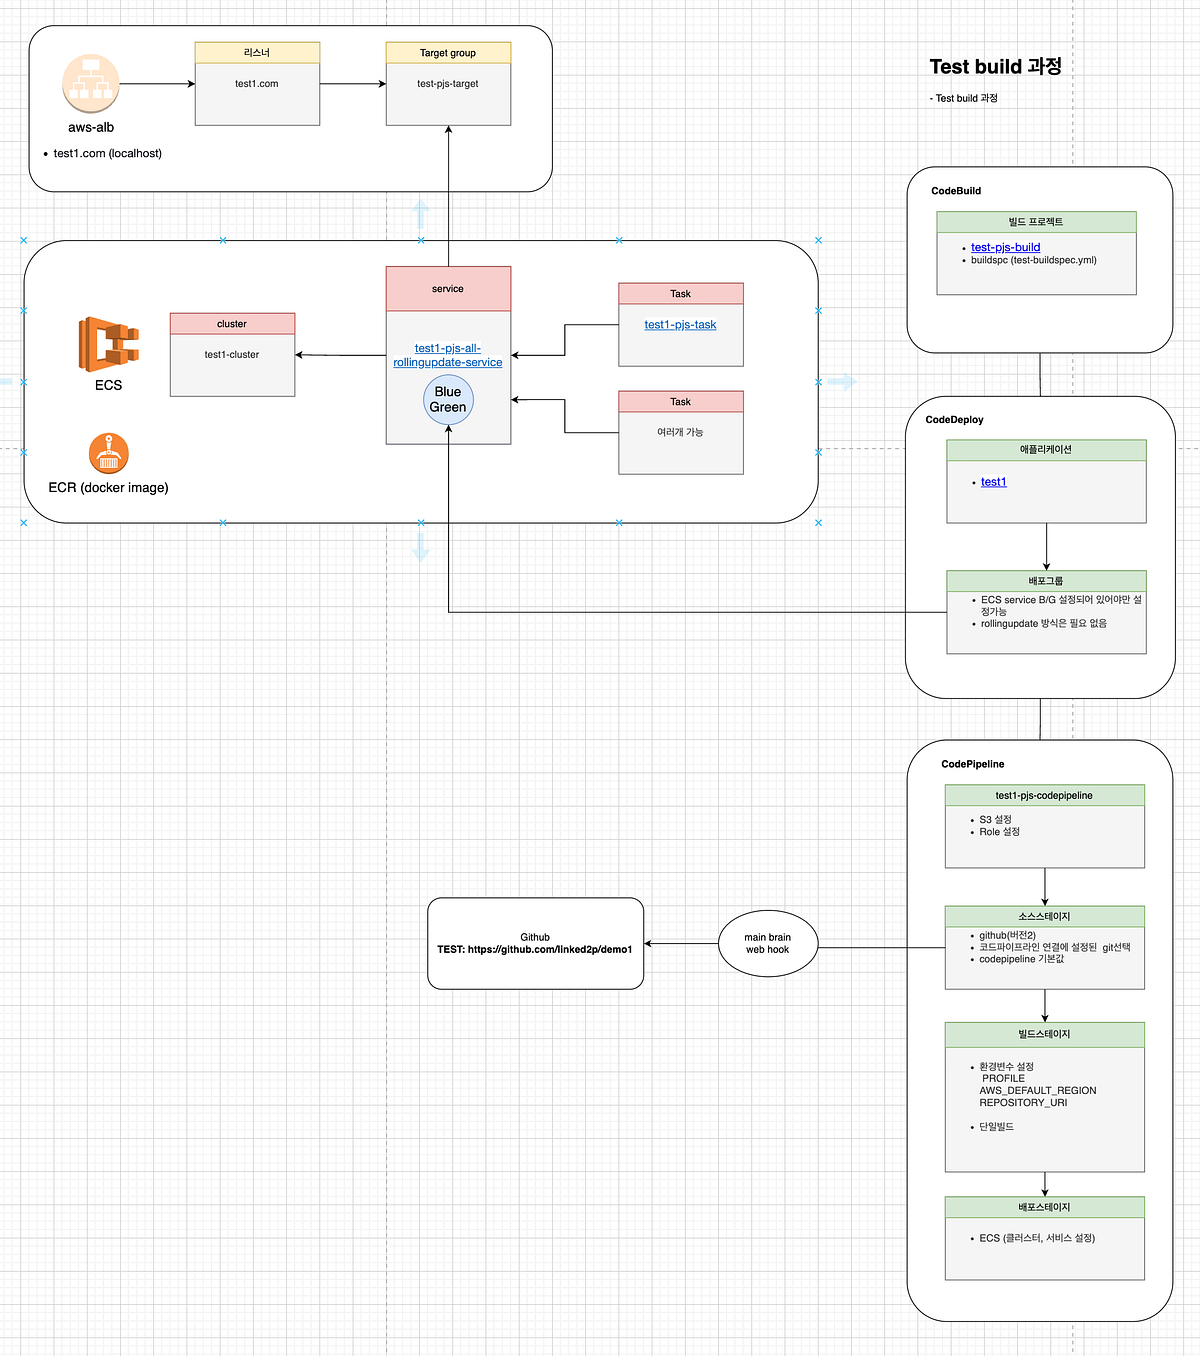This screenshot has height=1356, width=1200.
Task: Click the Blue Green circle badge
Action: 448,399
